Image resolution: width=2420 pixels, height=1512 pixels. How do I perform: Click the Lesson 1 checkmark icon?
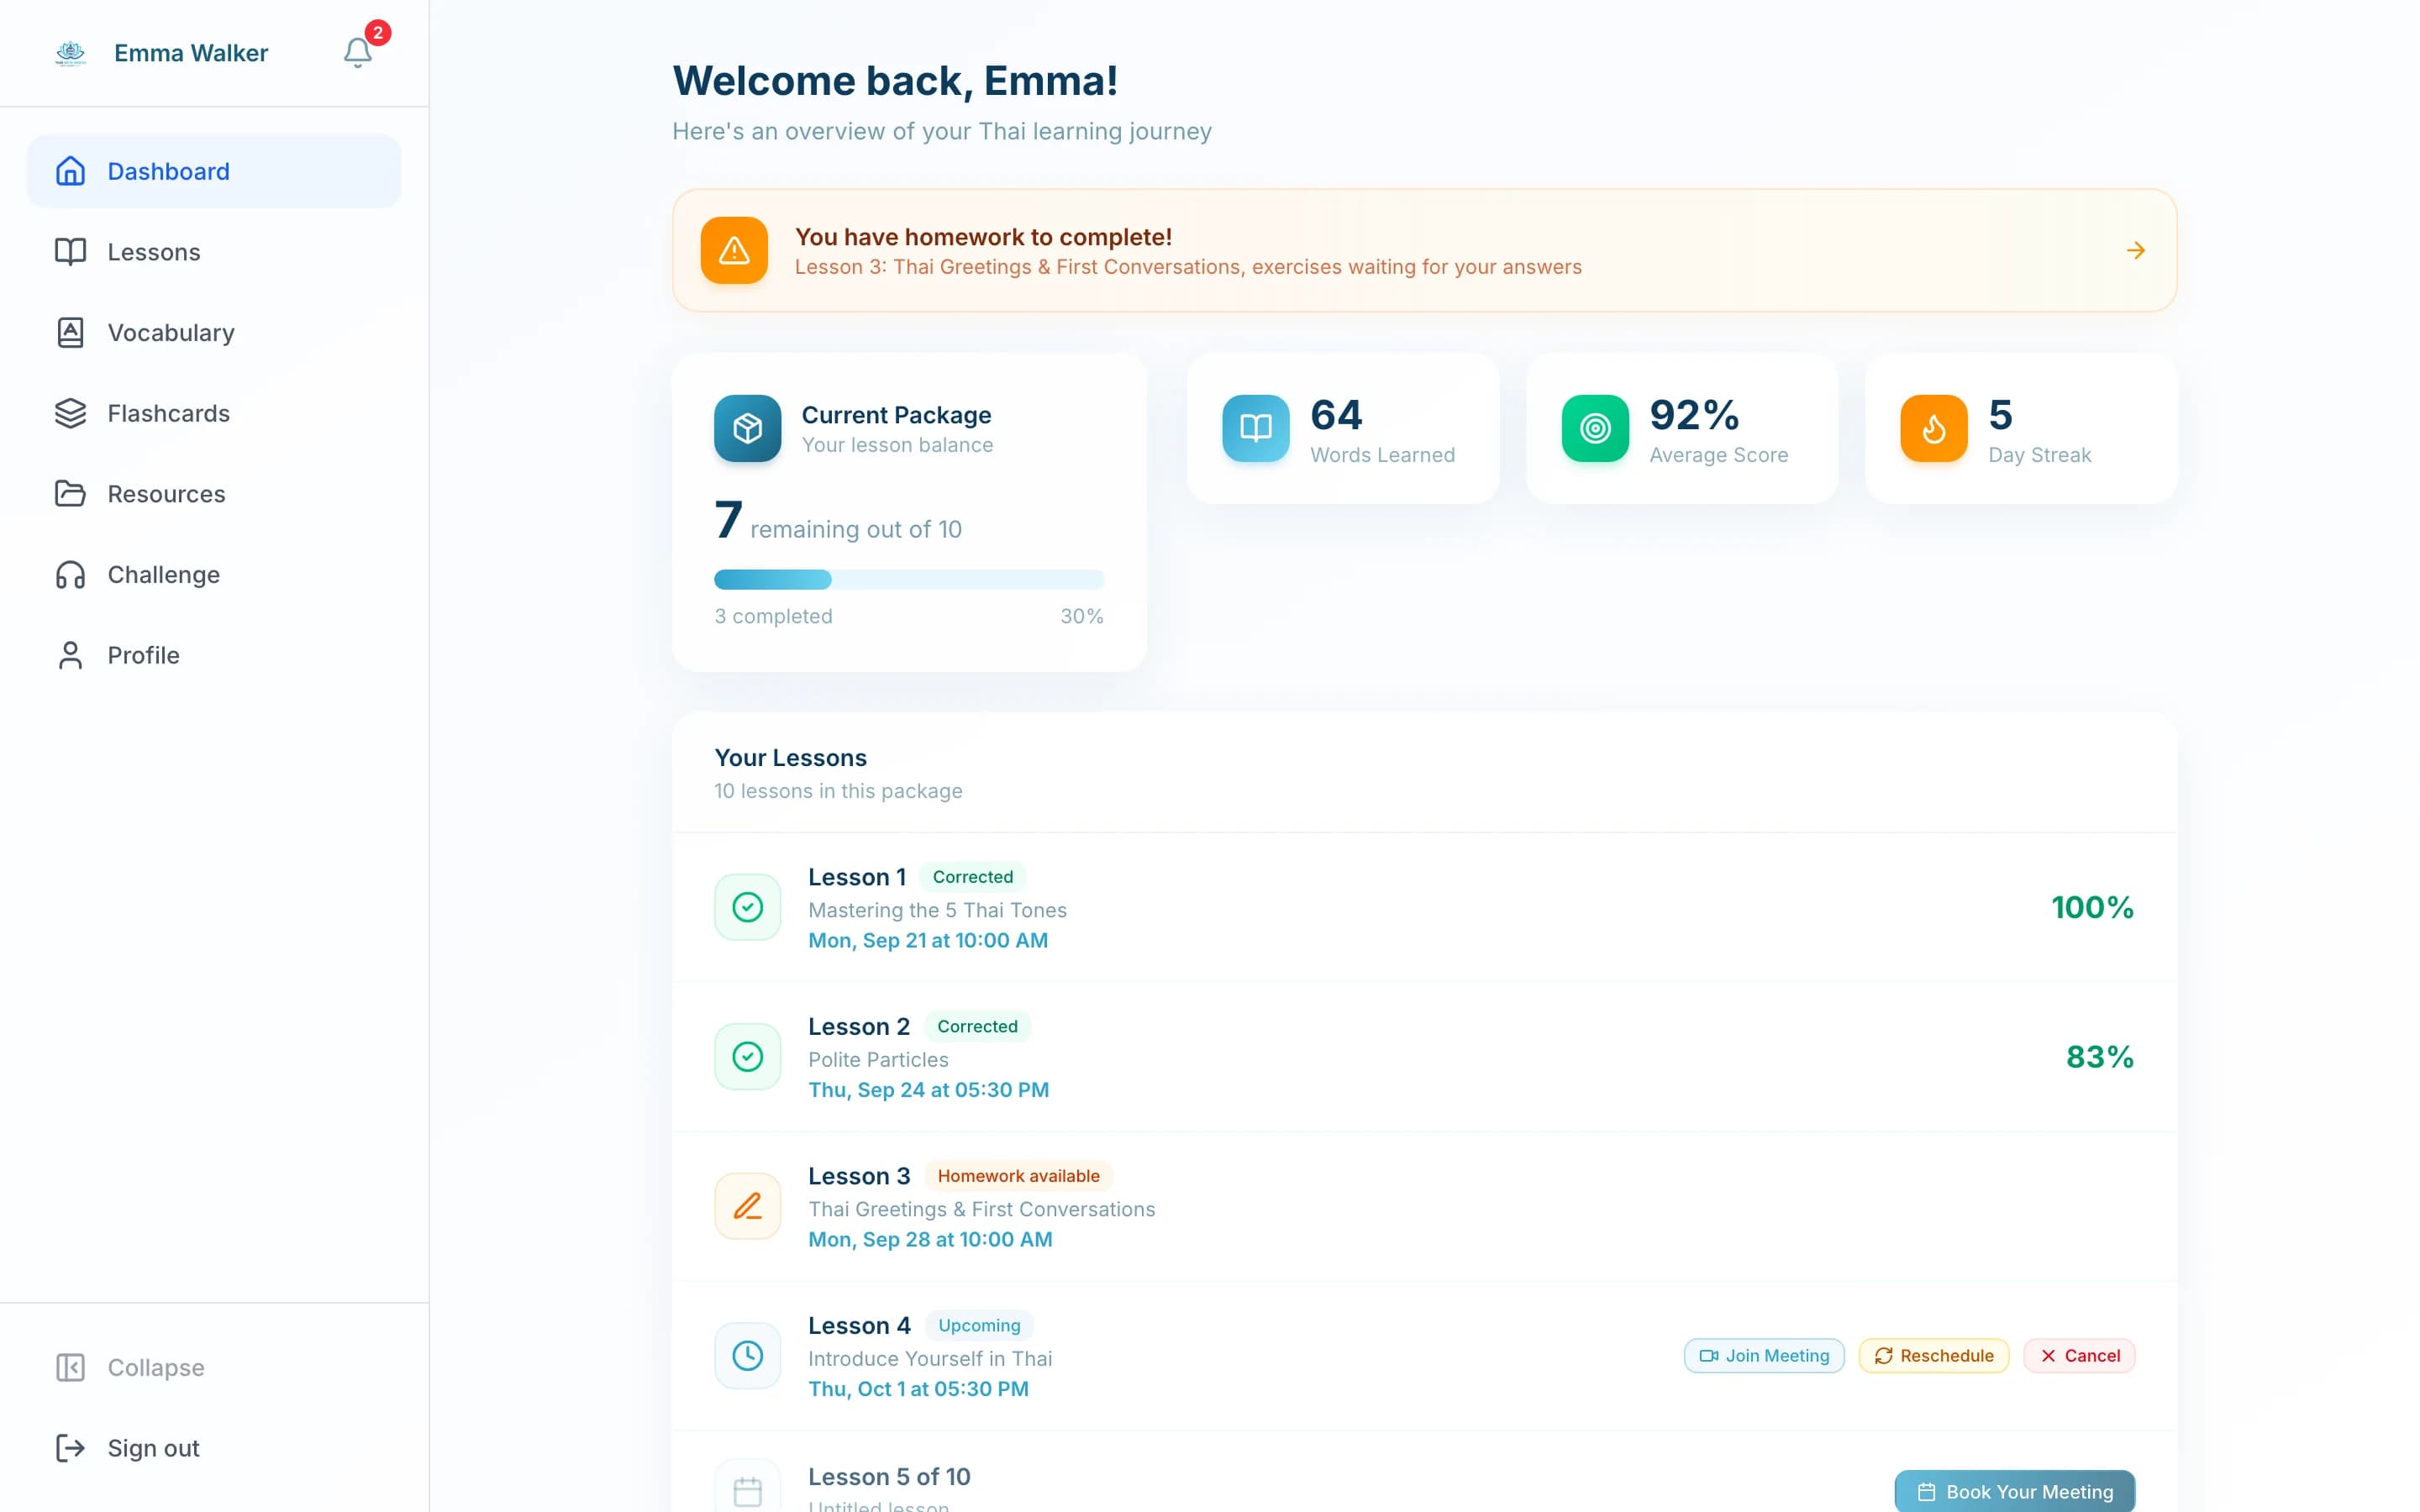747,907
